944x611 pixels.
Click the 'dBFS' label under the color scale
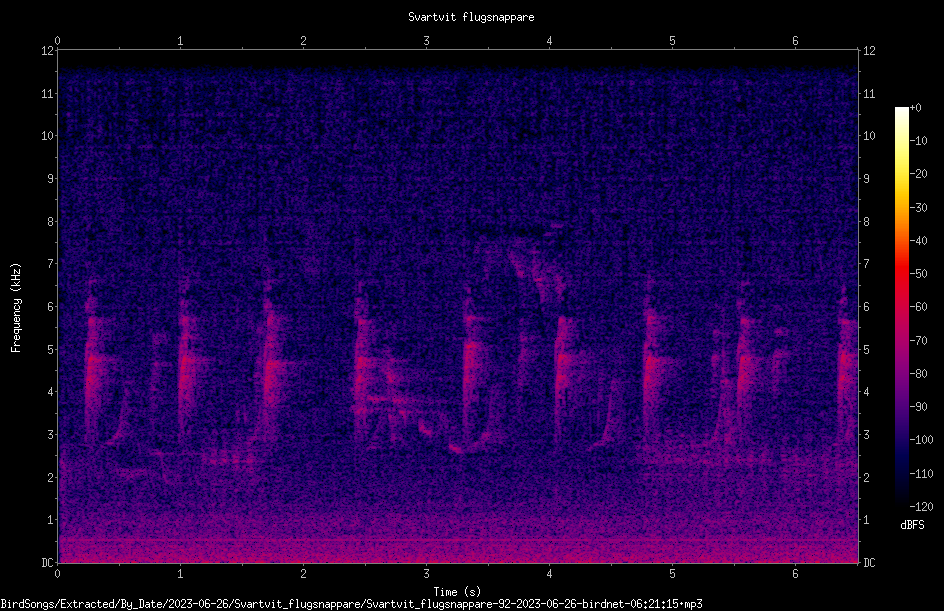[912, 525]
